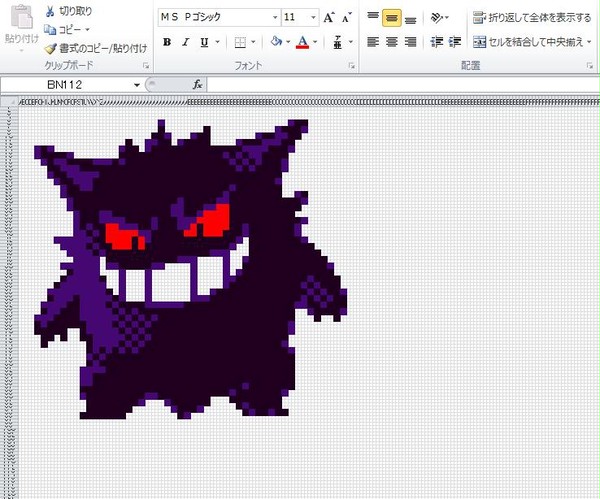Viewport: 600px width, 499px height.
Task: Open phonetic guide dropdown arrow
Action: 351,42
